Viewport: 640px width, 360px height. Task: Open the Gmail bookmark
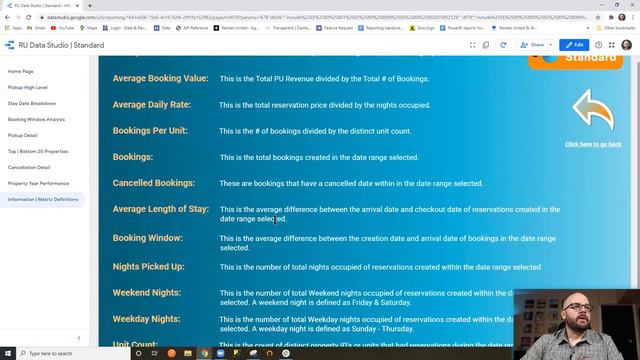[36, 28]
